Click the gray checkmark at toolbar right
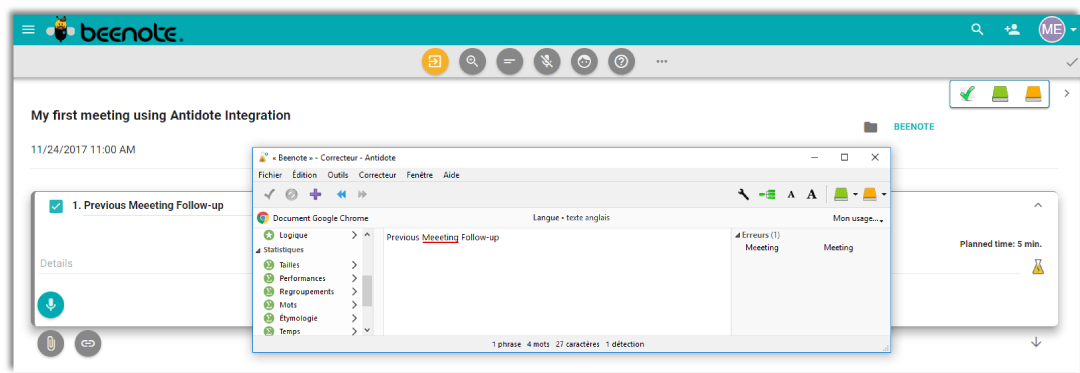Image resolution: width=1080 pixels, height=373 pixels. coord(1071,62)
